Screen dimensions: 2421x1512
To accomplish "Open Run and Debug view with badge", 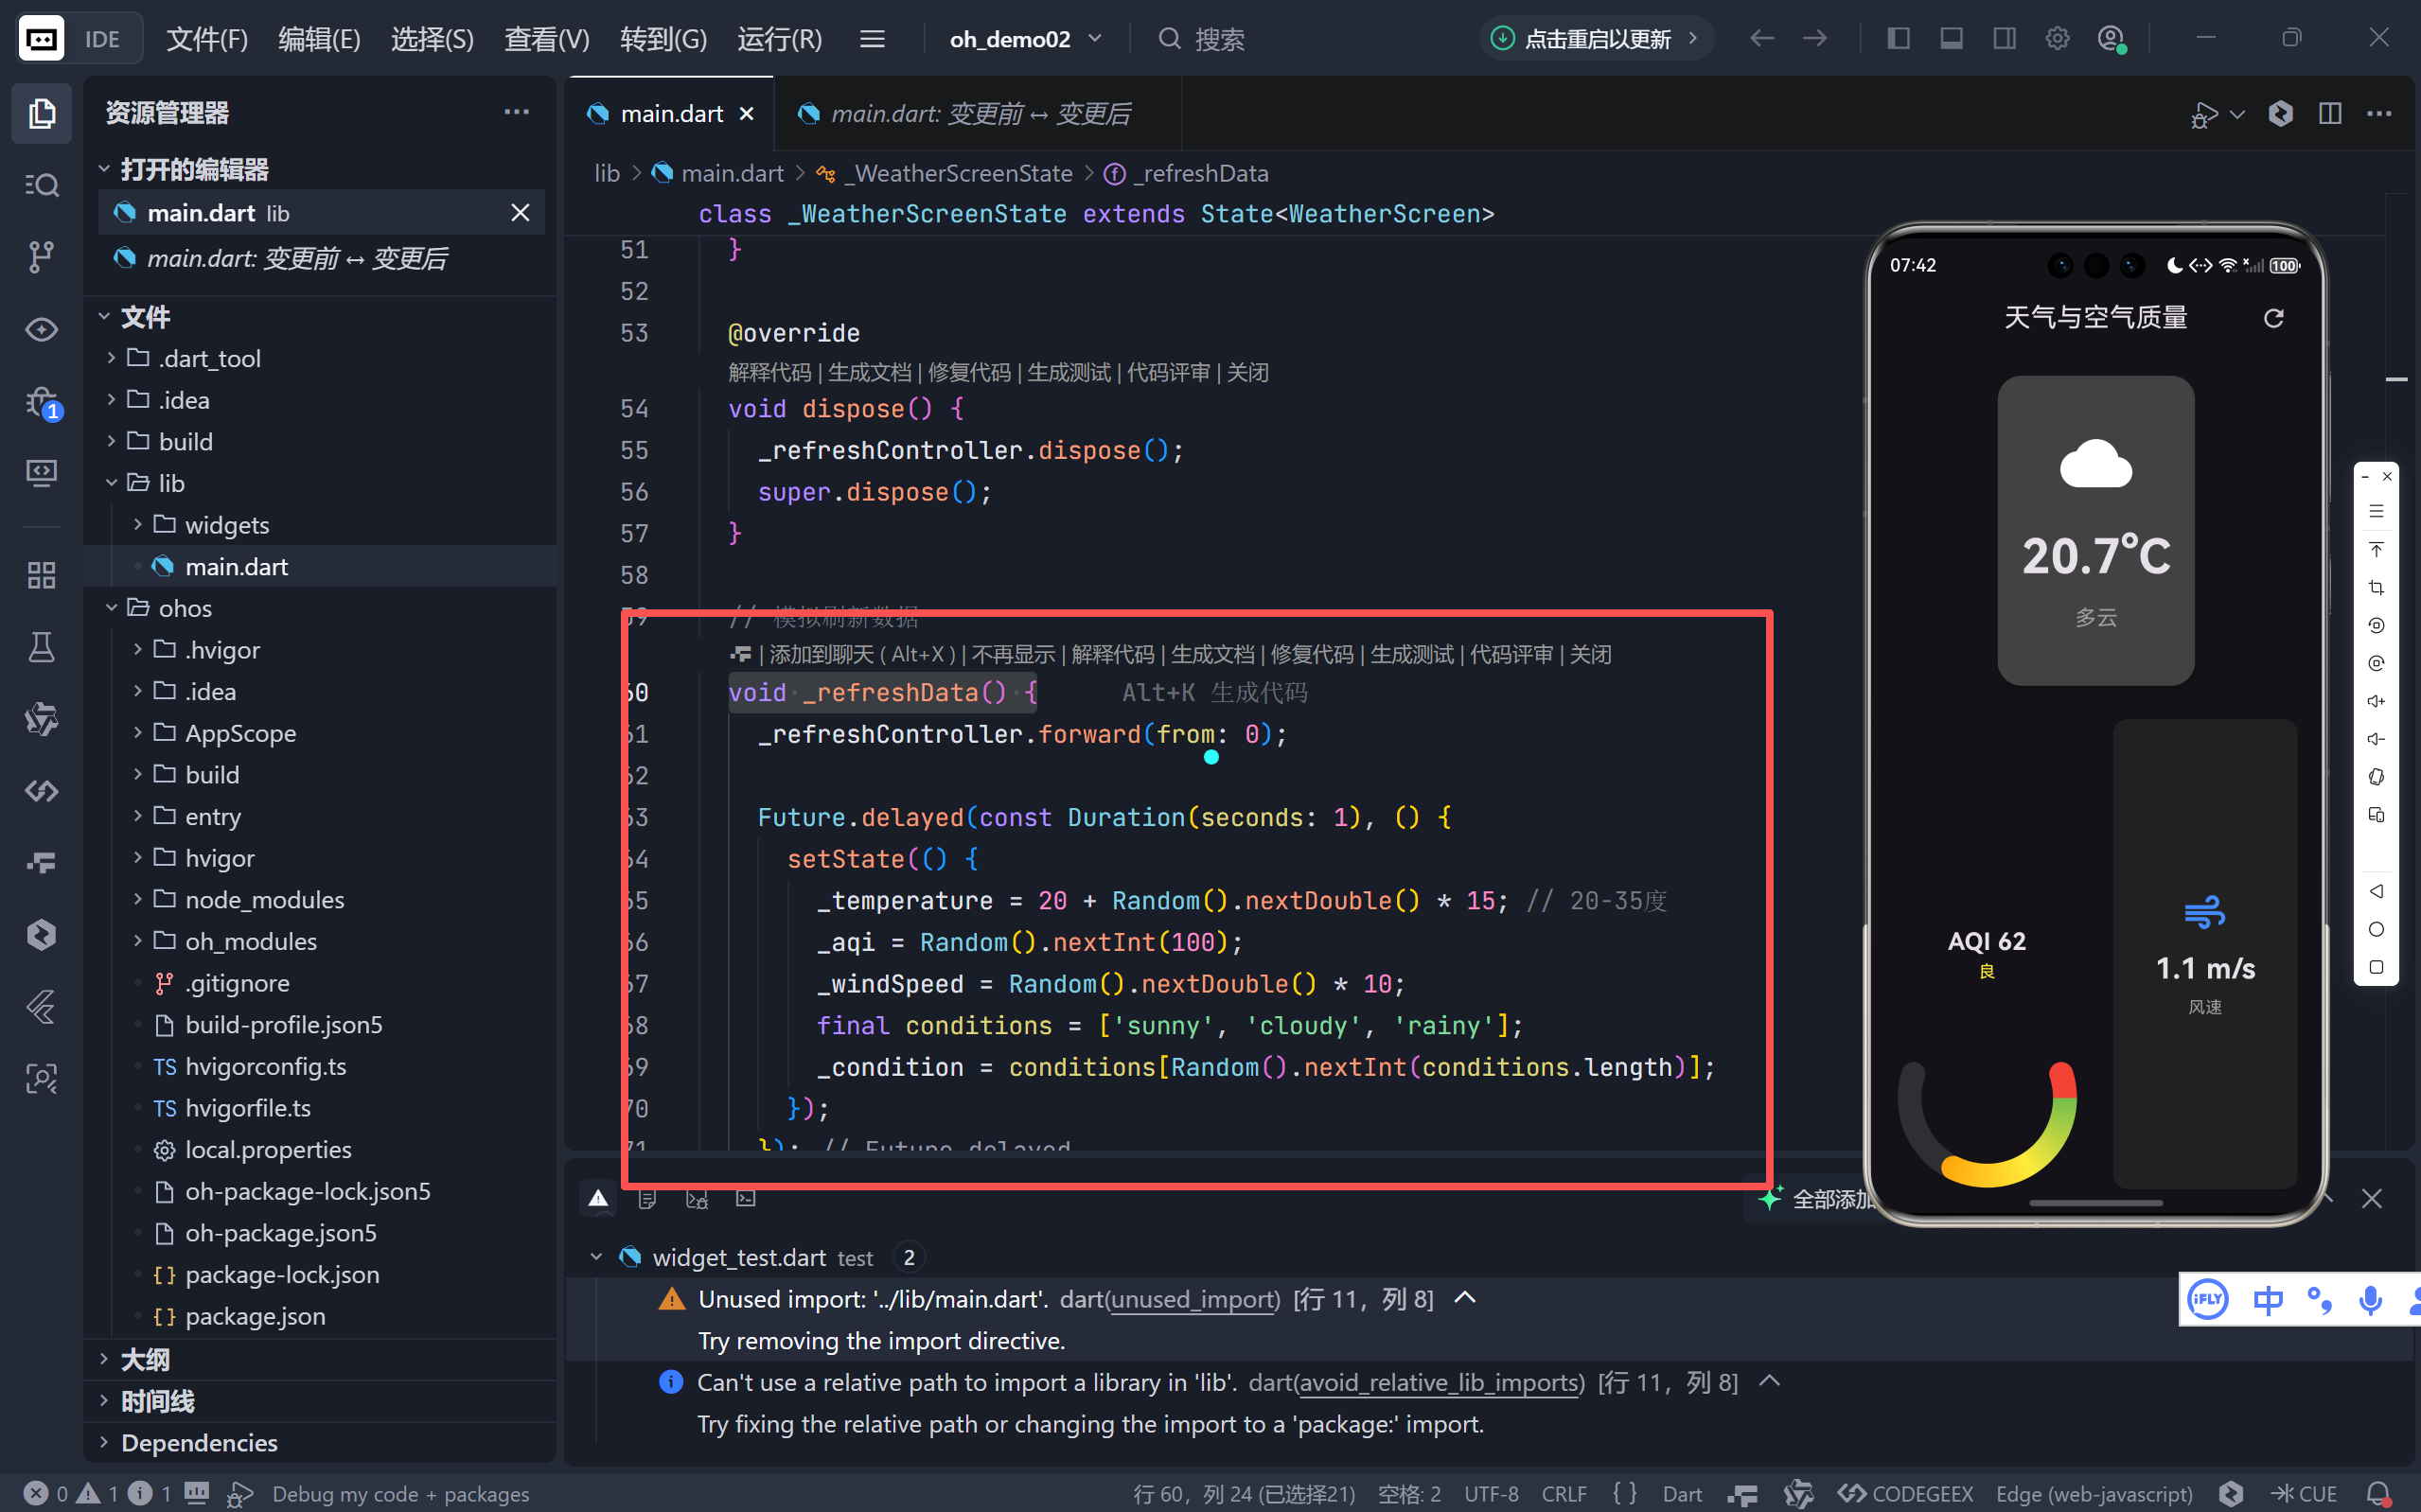I will 41,402.
